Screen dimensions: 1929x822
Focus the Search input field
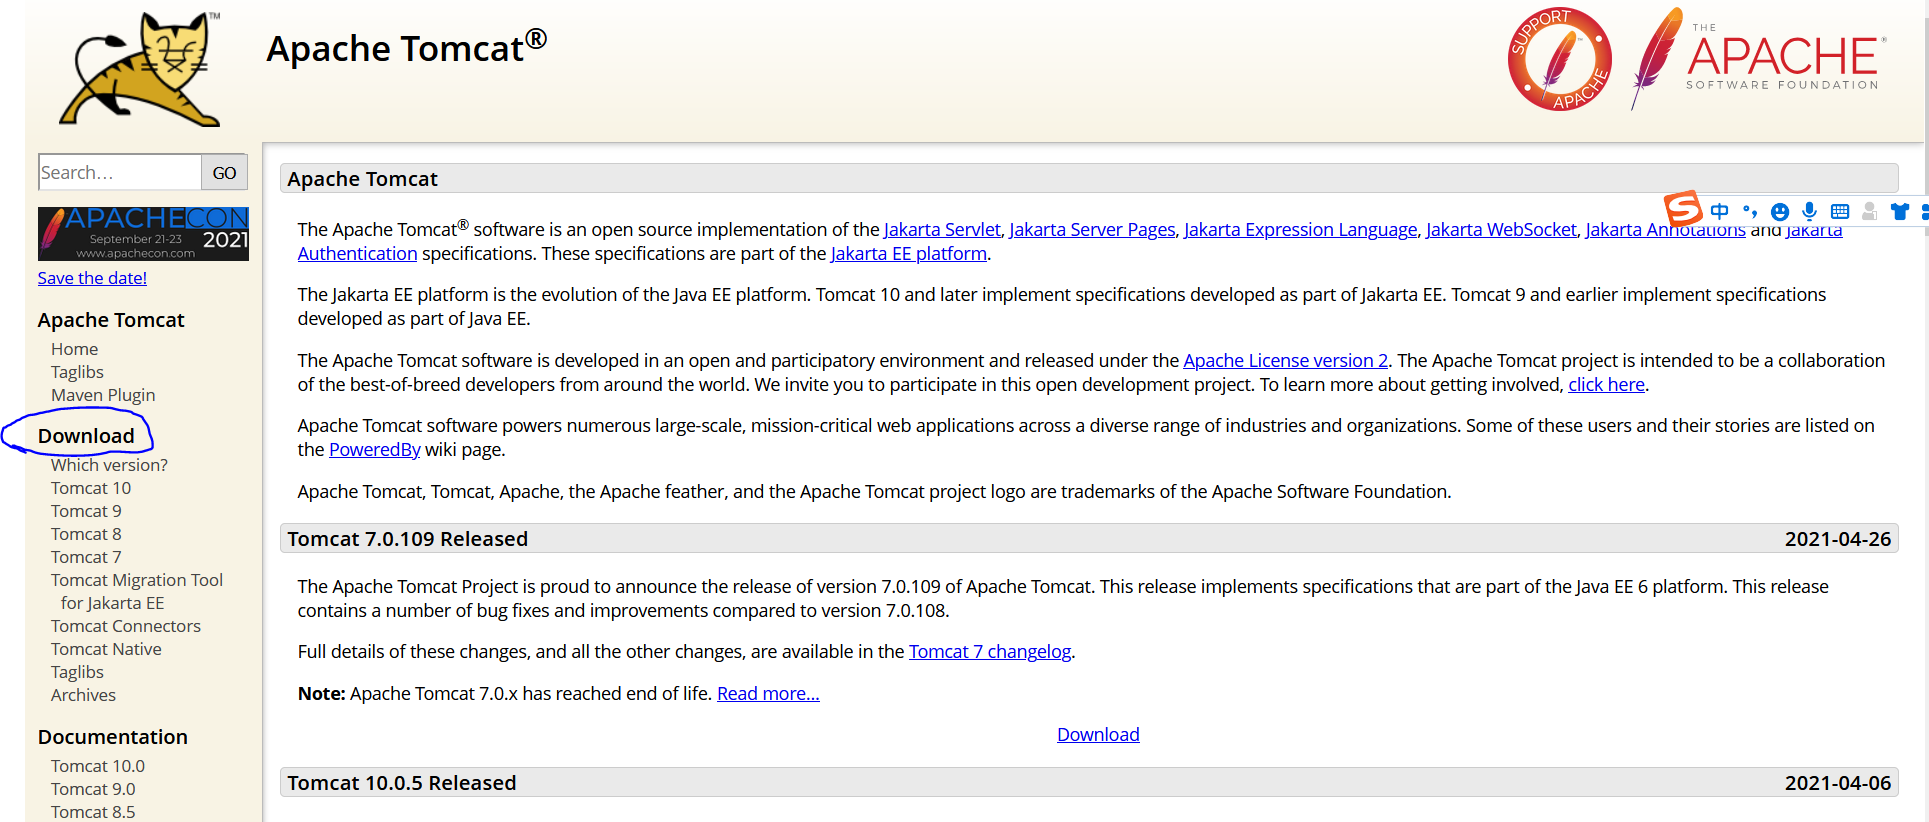pyautogui.click(x=120, y=172)
